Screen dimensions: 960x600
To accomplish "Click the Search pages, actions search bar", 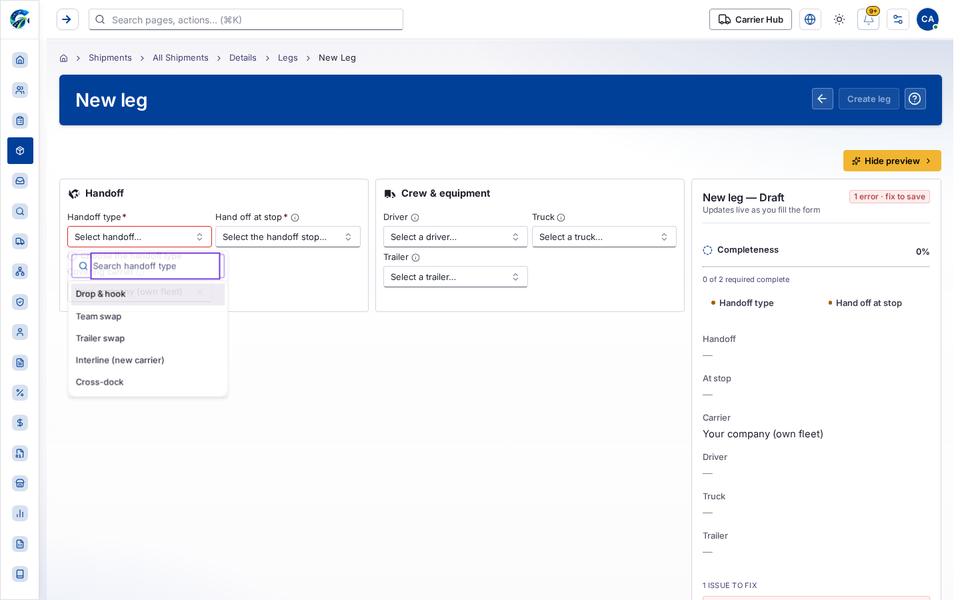I will 246,20.
